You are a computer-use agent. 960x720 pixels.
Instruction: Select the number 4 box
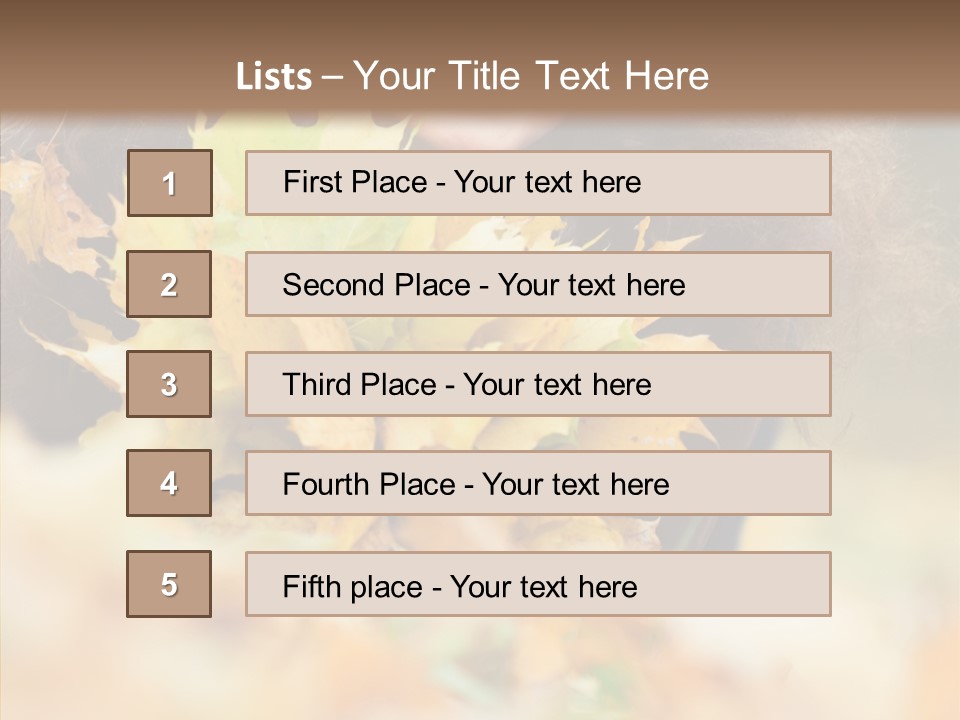(169, 483)
